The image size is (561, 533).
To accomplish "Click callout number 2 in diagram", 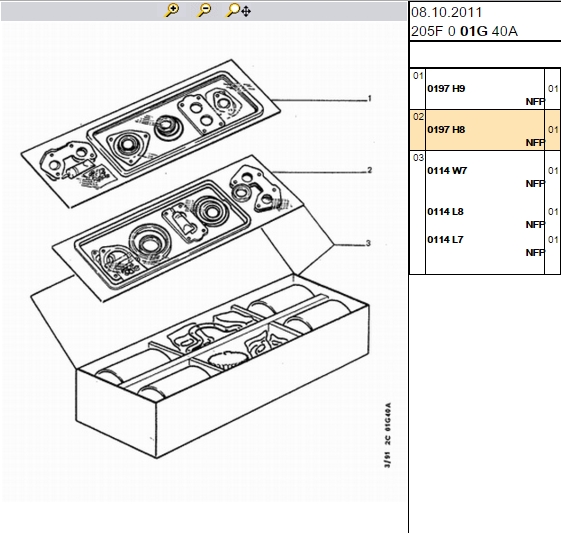I will [x=370, y=170].
